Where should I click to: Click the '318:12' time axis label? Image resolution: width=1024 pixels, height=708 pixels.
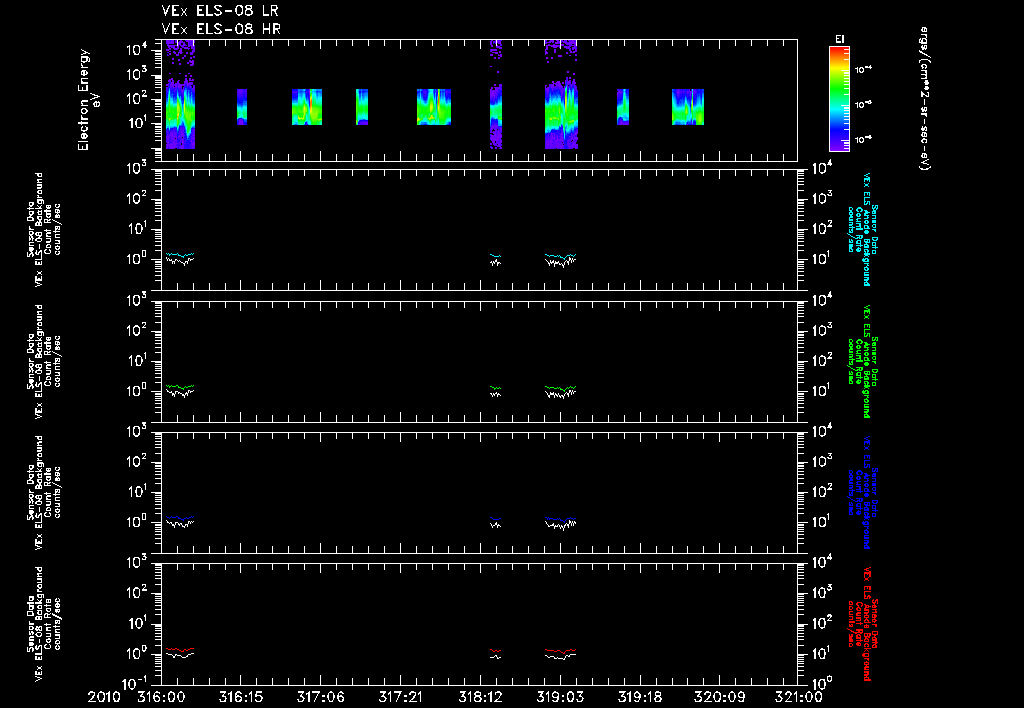point(481,698)
